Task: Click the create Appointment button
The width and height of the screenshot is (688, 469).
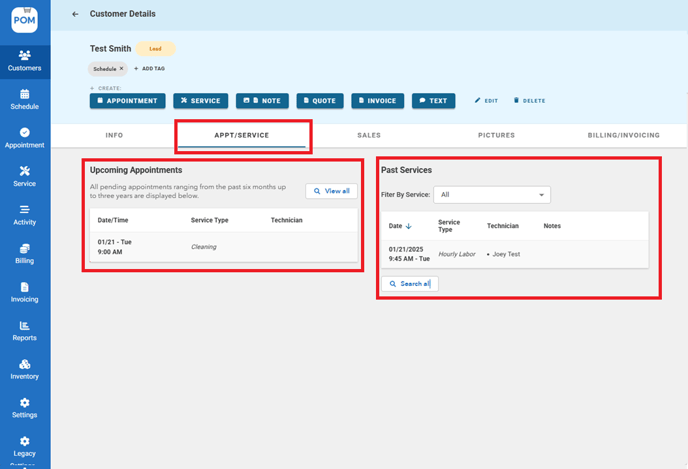Action: click(127, 101)
